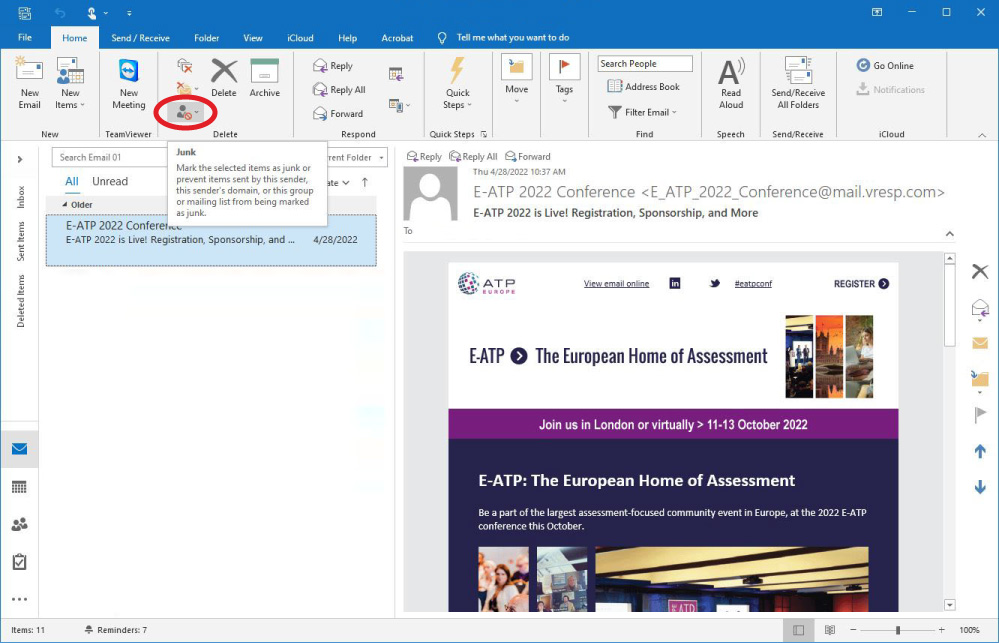The width and height of the screenshot is (999, 643).
Task: Click the Ignore conversation icon
Action: point(185,65)
